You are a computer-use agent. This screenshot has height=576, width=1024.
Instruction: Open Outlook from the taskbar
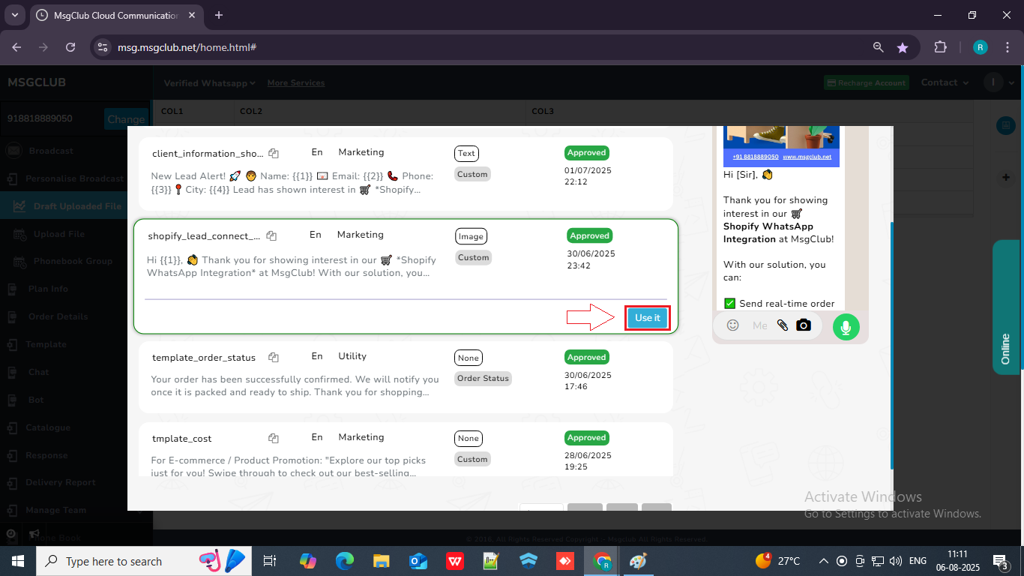(419, 561)
